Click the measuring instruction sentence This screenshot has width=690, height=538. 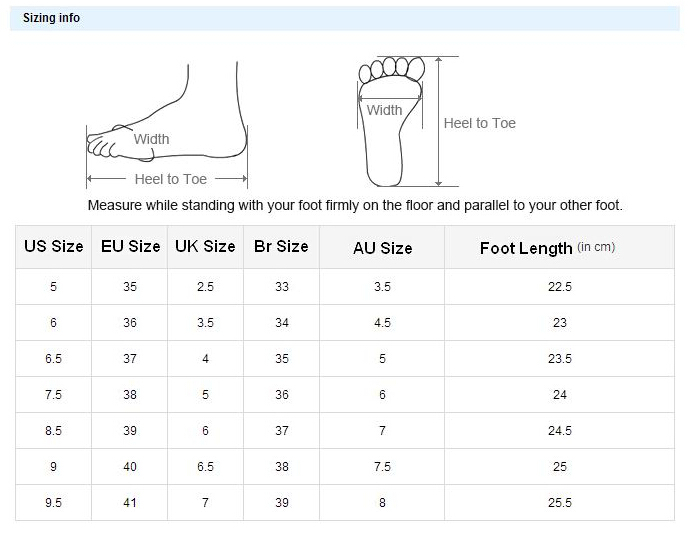click(355, 205)
